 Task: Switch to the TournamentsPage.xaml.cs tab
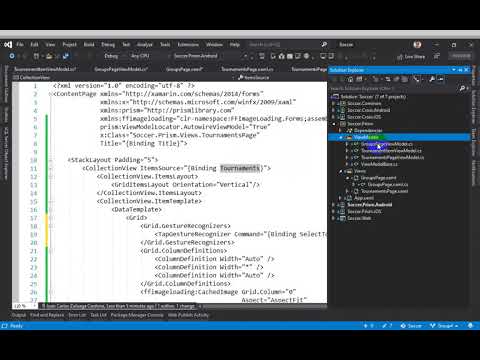pos(247,69)
